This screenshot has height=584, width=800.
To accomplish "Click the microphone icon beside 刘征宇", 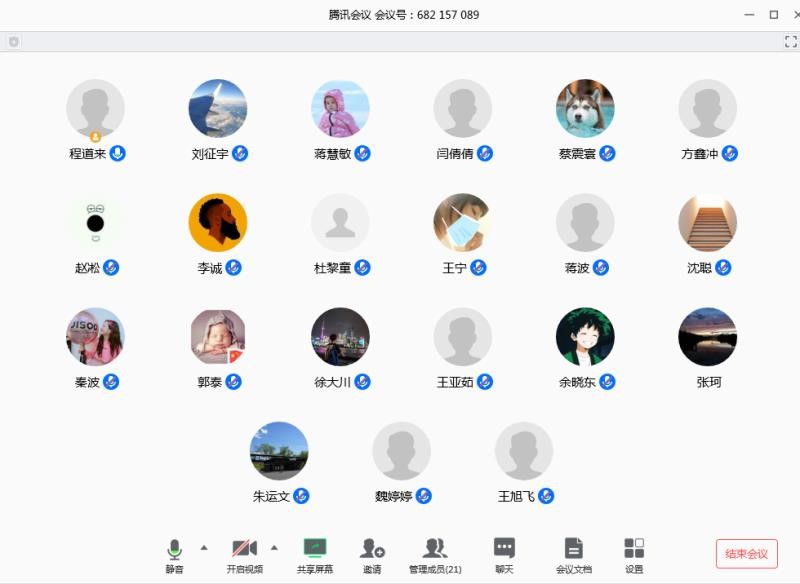I will pos(240,153).
